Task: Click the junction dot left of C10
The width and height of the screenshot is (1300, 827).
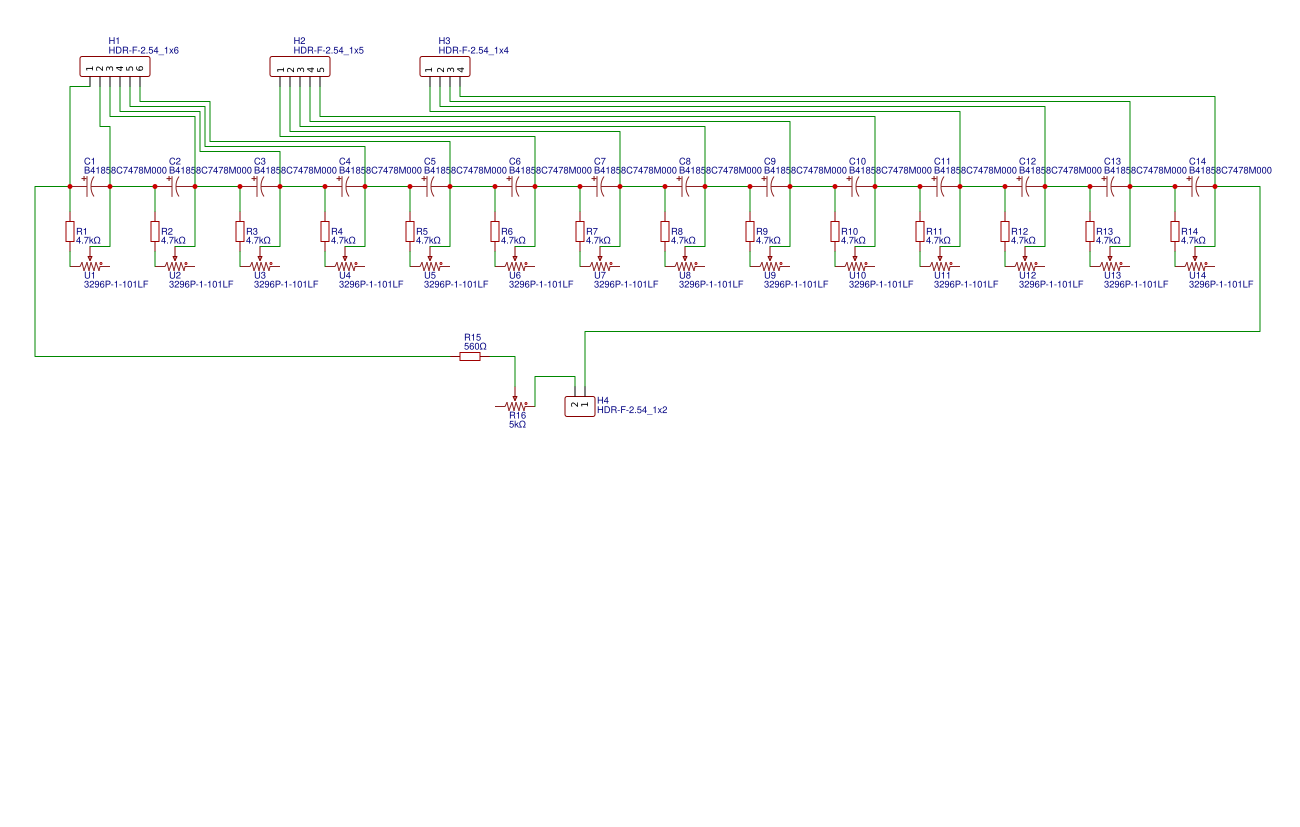Action: (835, 186)
